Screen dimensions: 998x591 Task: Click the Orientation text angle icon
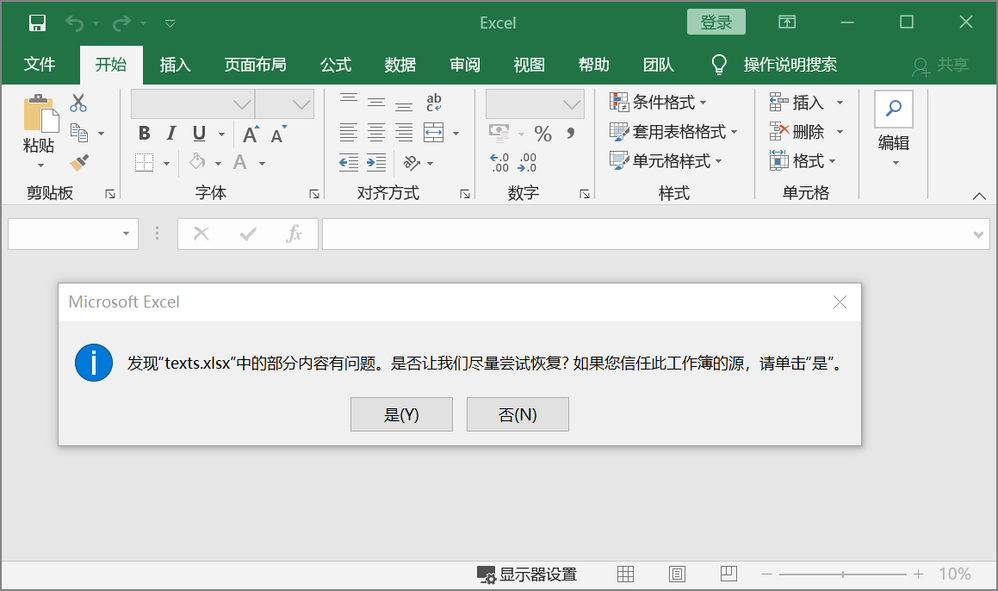[x=412, y=163]
